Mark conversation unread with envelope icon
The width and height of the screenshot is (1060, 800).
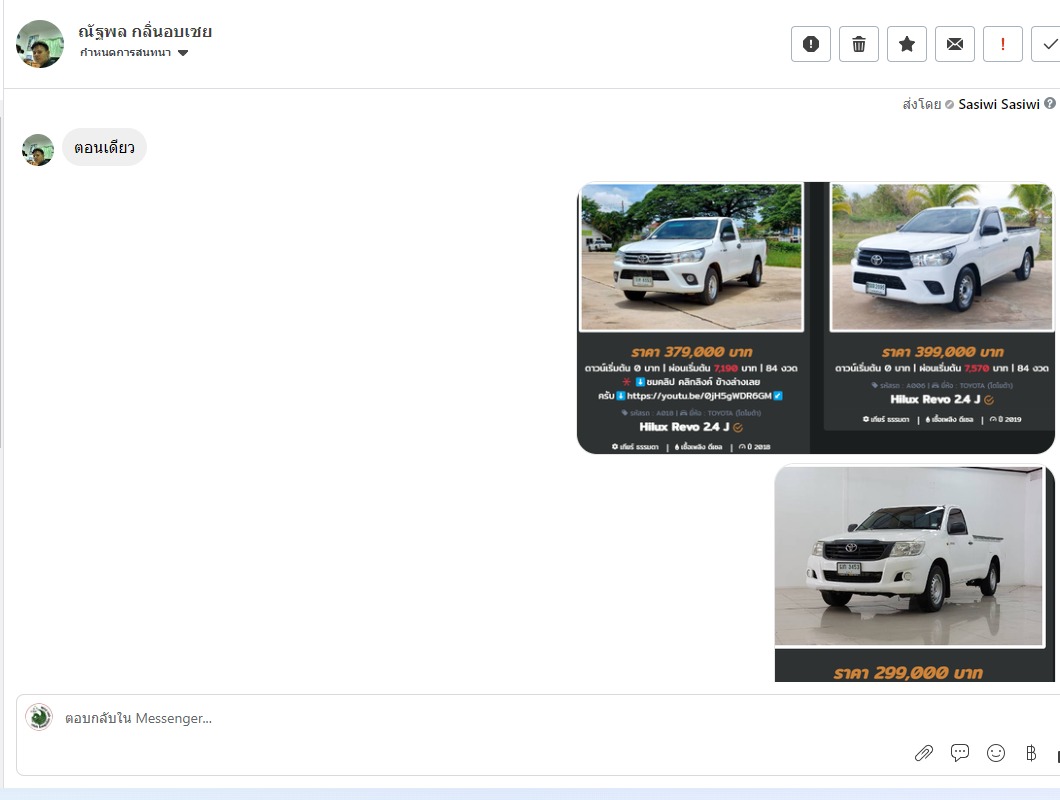[955, 44]
